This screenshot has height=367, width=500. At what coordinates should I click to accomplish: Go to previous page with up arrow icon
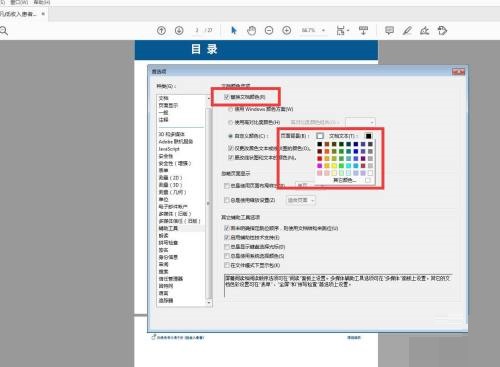[x=161, y=31]
